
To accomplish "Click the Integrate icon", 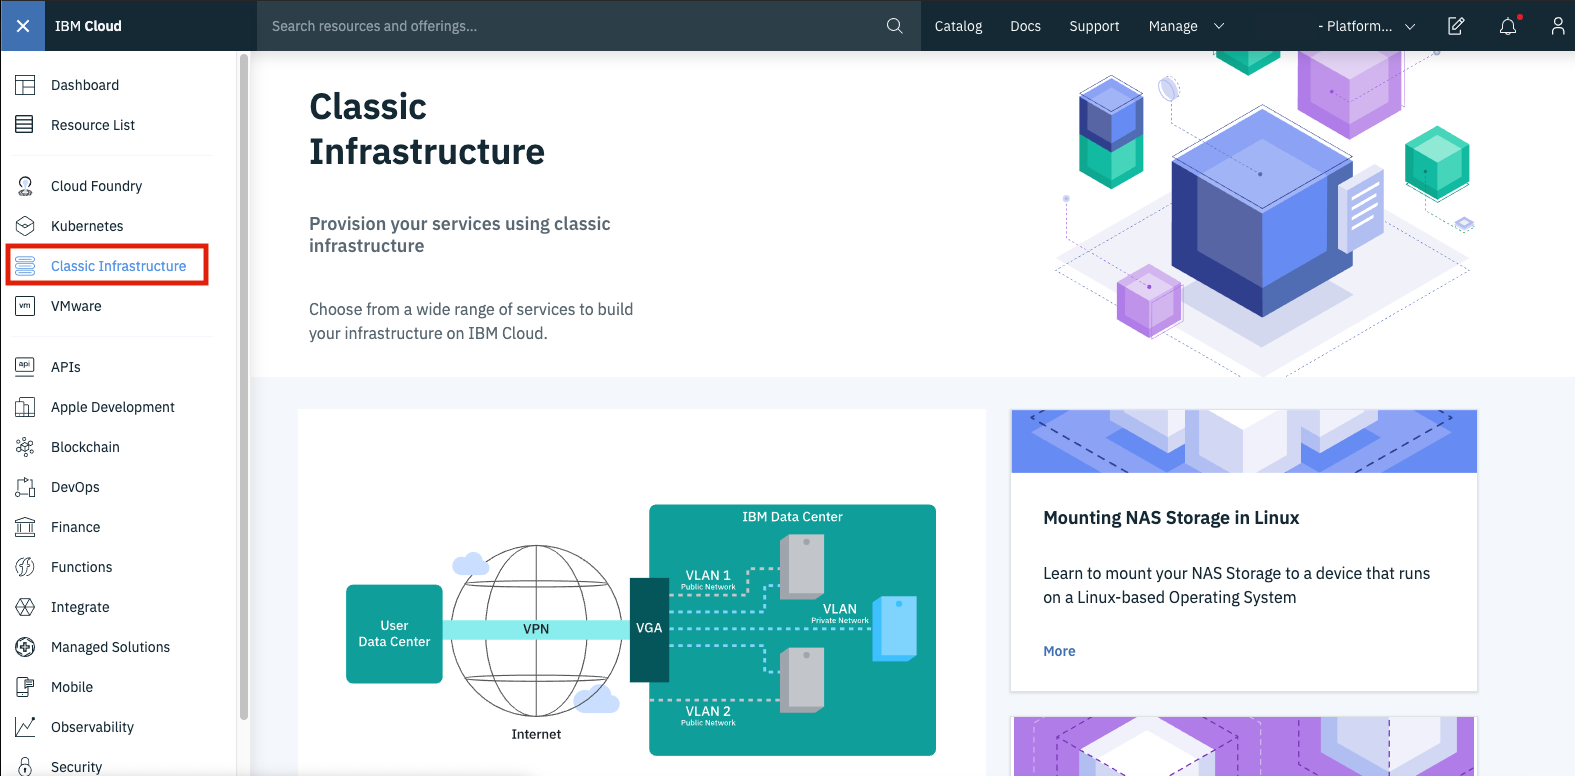I will click(25, 607).
